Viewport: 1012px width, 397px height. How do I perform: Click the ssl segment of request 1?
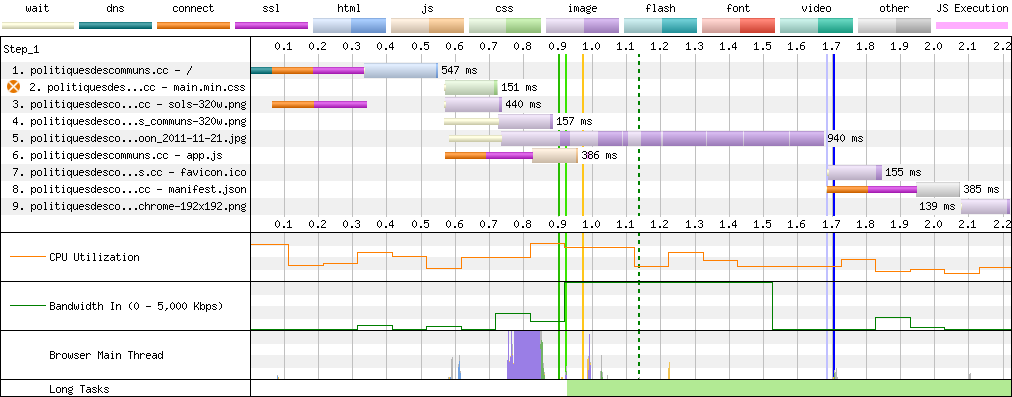(338, 70)
